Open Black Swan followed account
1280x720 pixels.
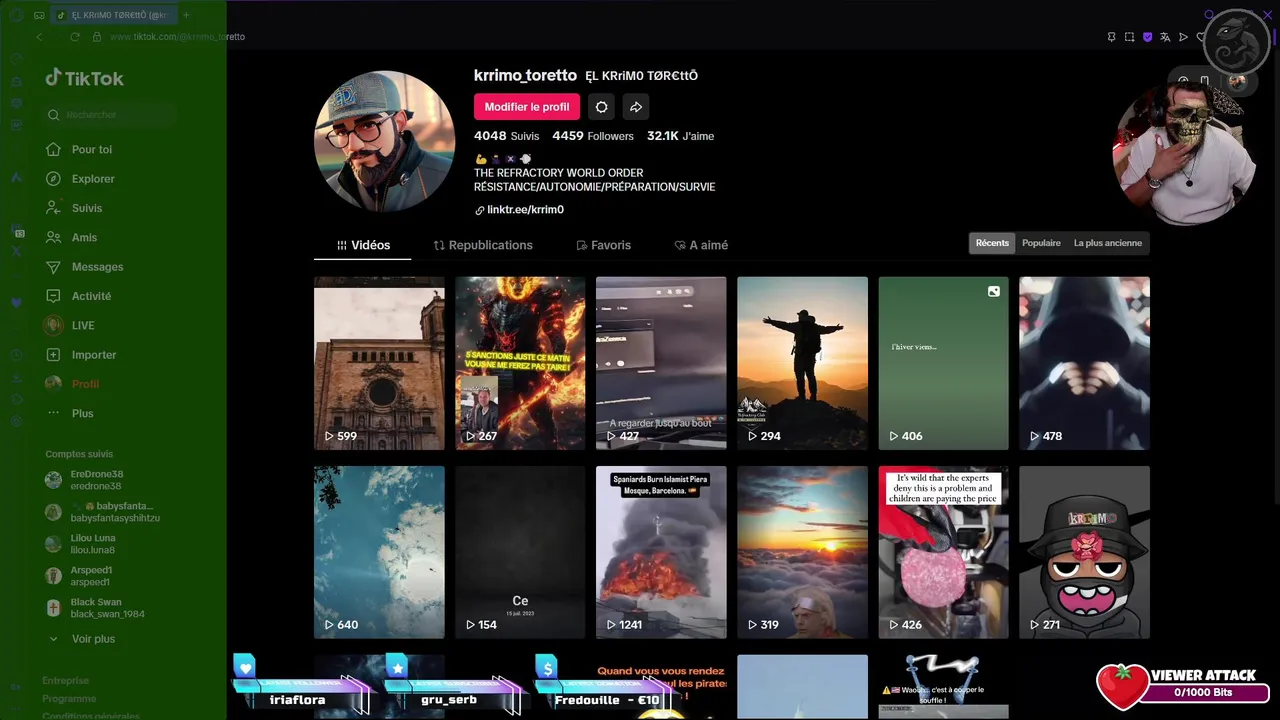(95, 608)
